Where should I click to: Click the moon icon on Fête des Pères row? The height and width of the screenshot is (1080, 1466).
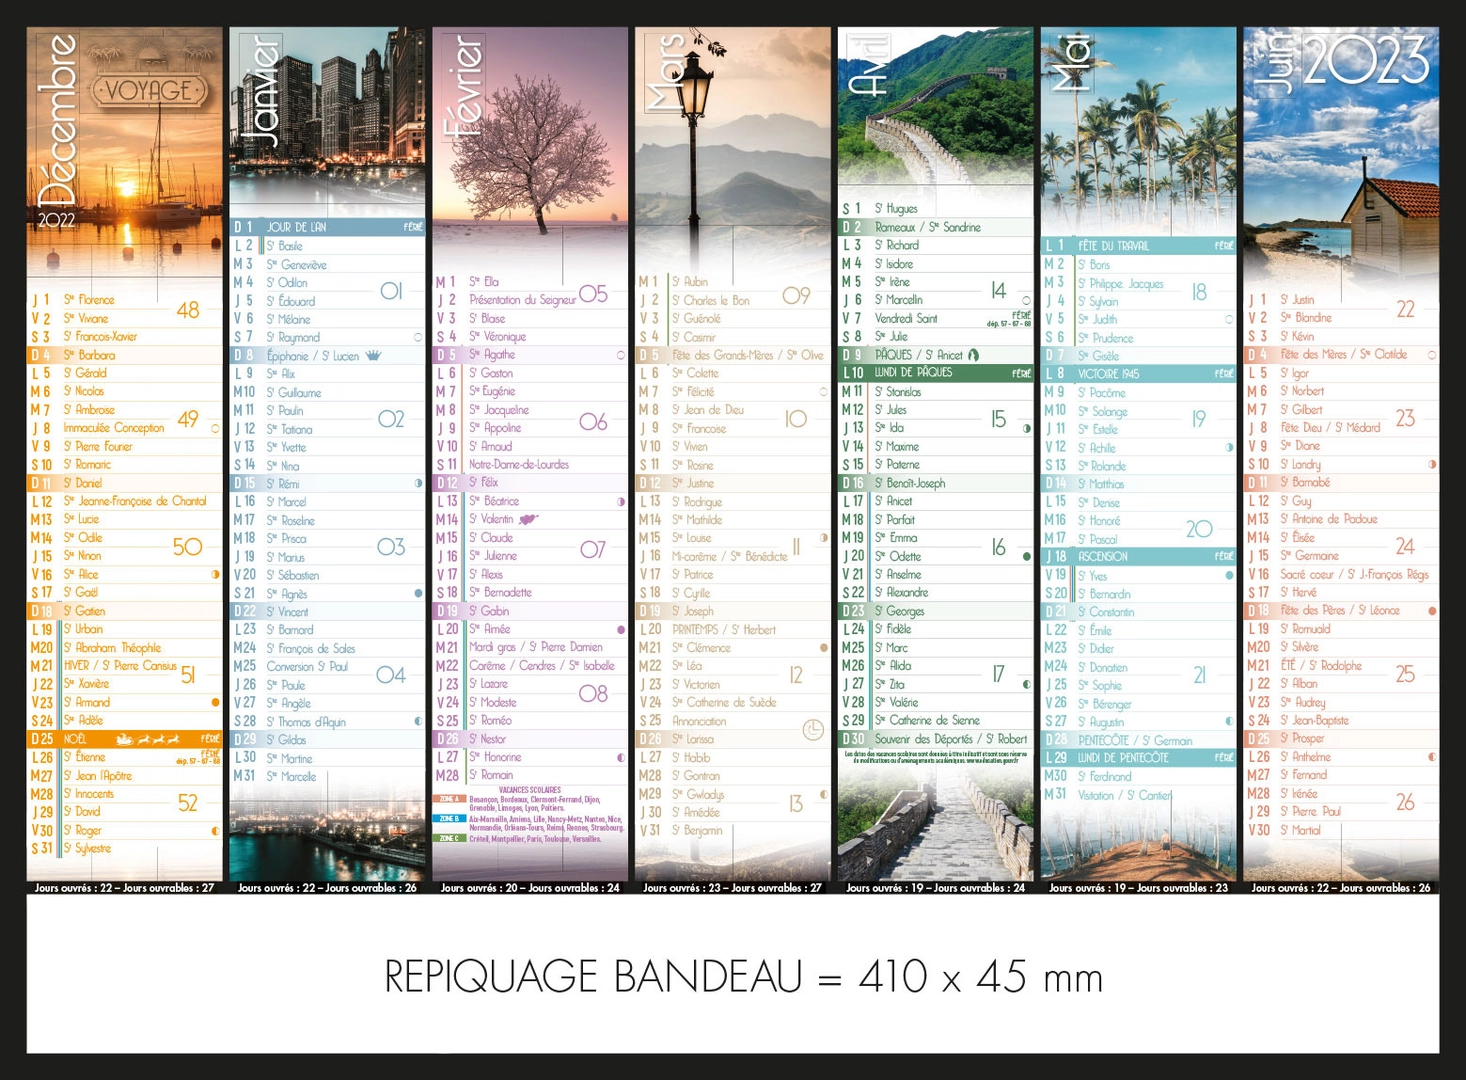(x=1432, y=610)
